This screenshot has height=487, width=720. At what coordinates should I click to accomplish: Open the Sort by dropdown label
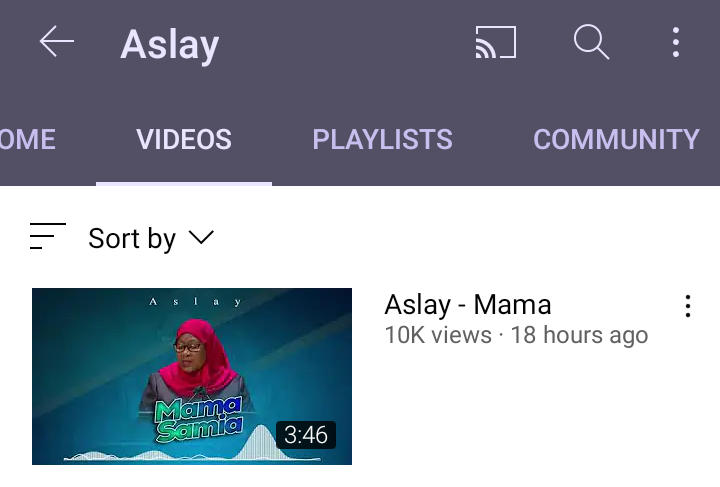click(132, 239)
